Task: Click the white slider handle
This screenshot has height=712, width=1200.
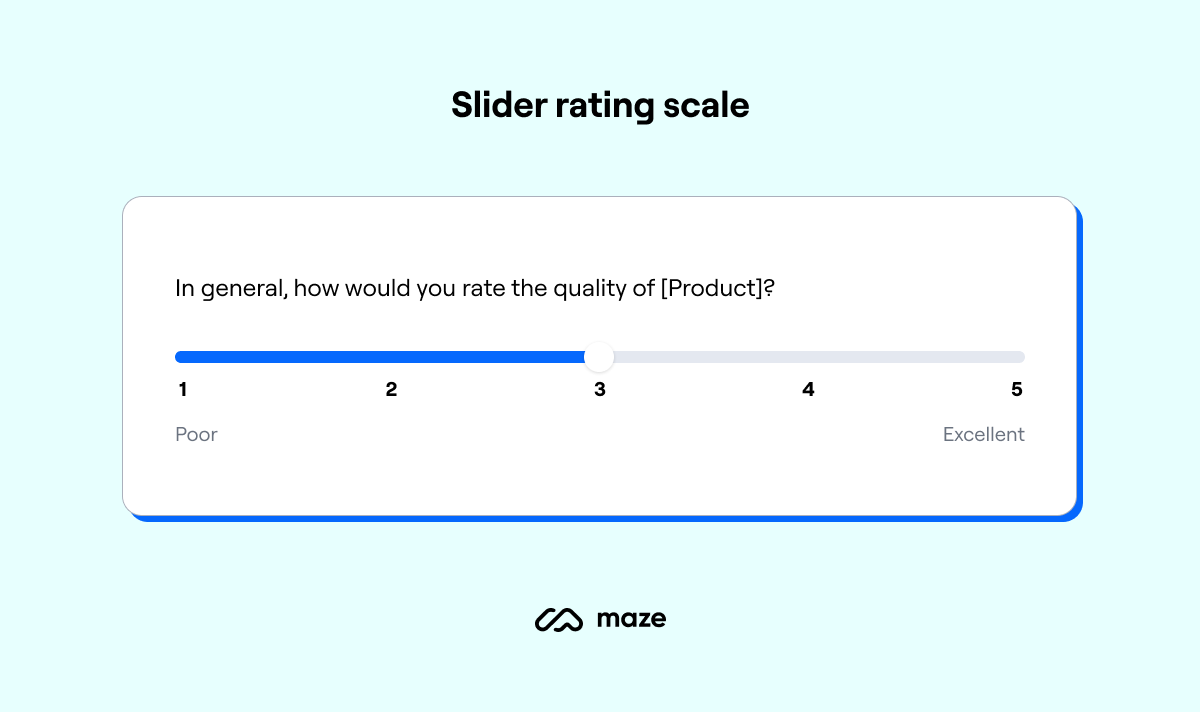Action: point(598,357)
